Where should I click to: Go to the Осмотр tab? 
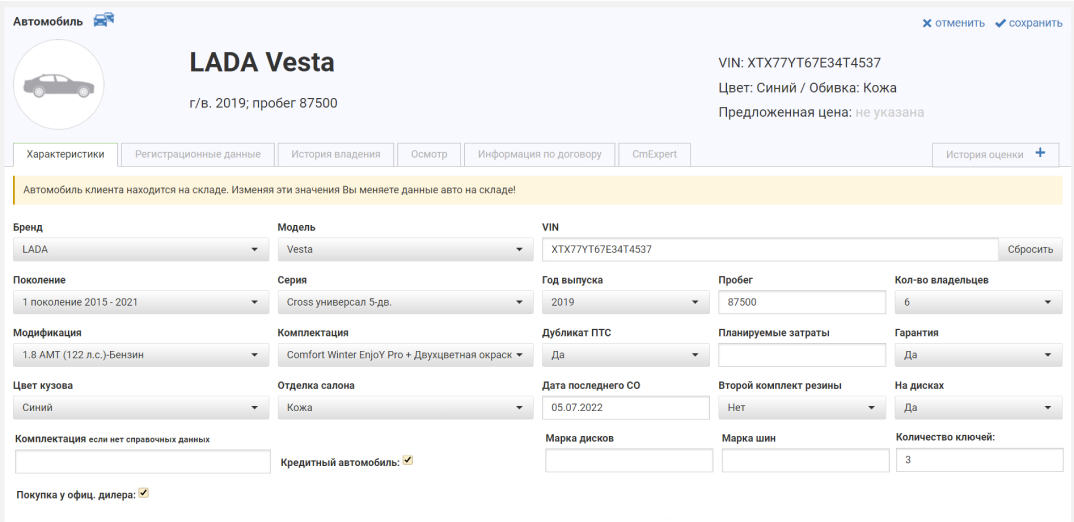pyautogui.click(x=429, y=154)
